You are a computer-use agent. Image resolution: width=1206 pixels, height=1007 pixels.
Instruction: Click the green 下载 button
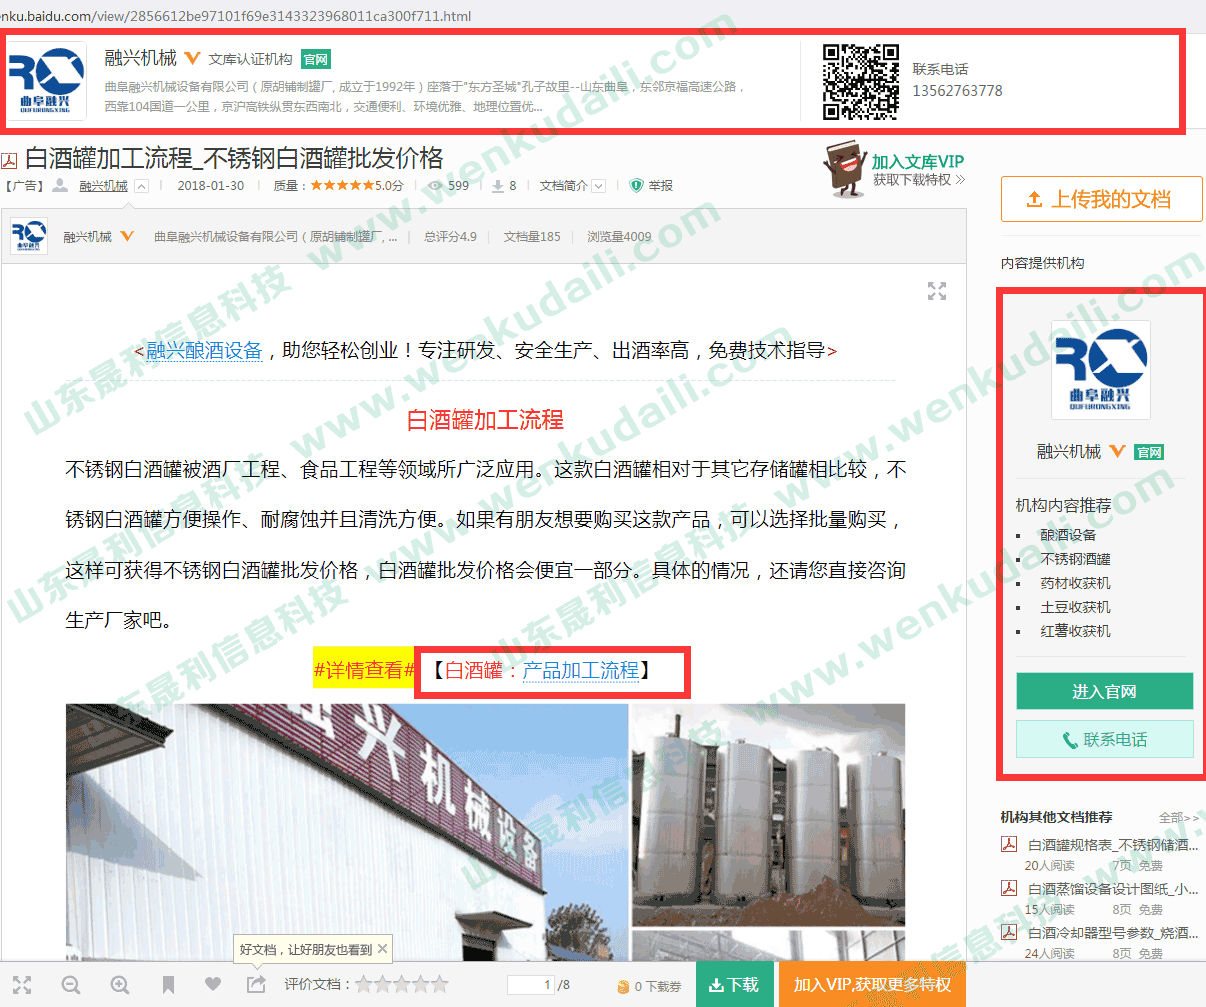[733, 985]
